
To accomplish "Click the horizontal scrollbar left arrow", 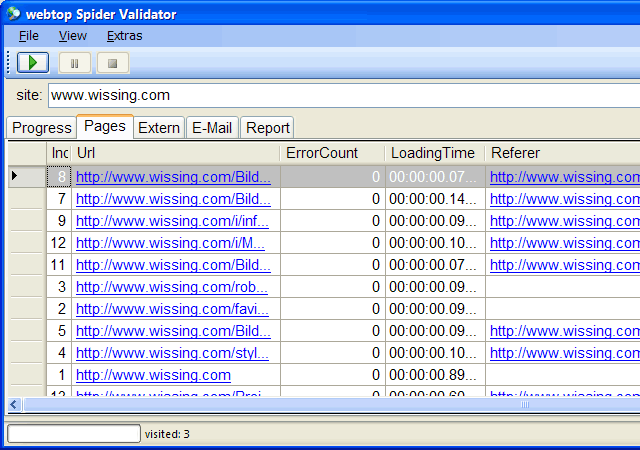I will (14, 405).
